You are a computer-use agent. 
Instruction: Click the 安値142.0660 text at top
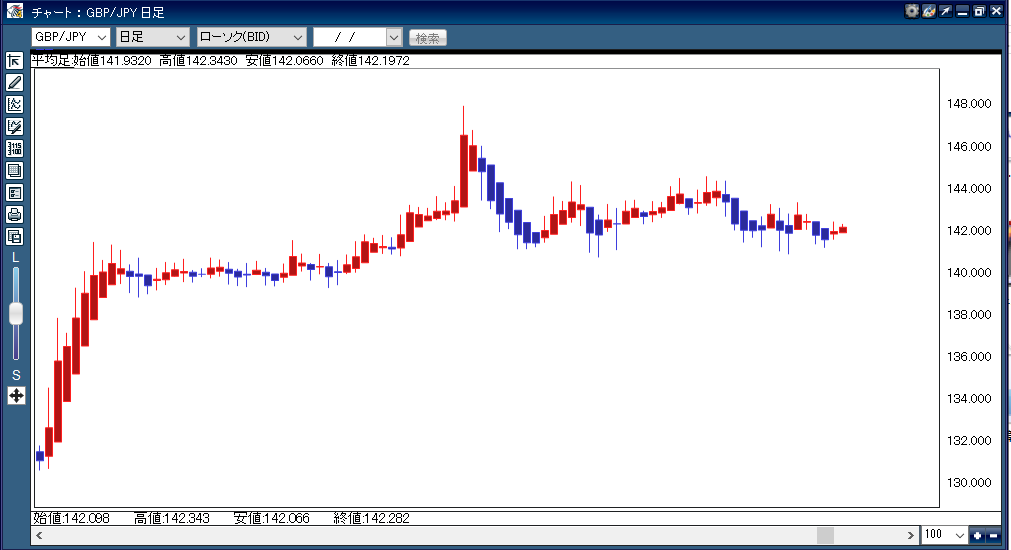point(284,61)
